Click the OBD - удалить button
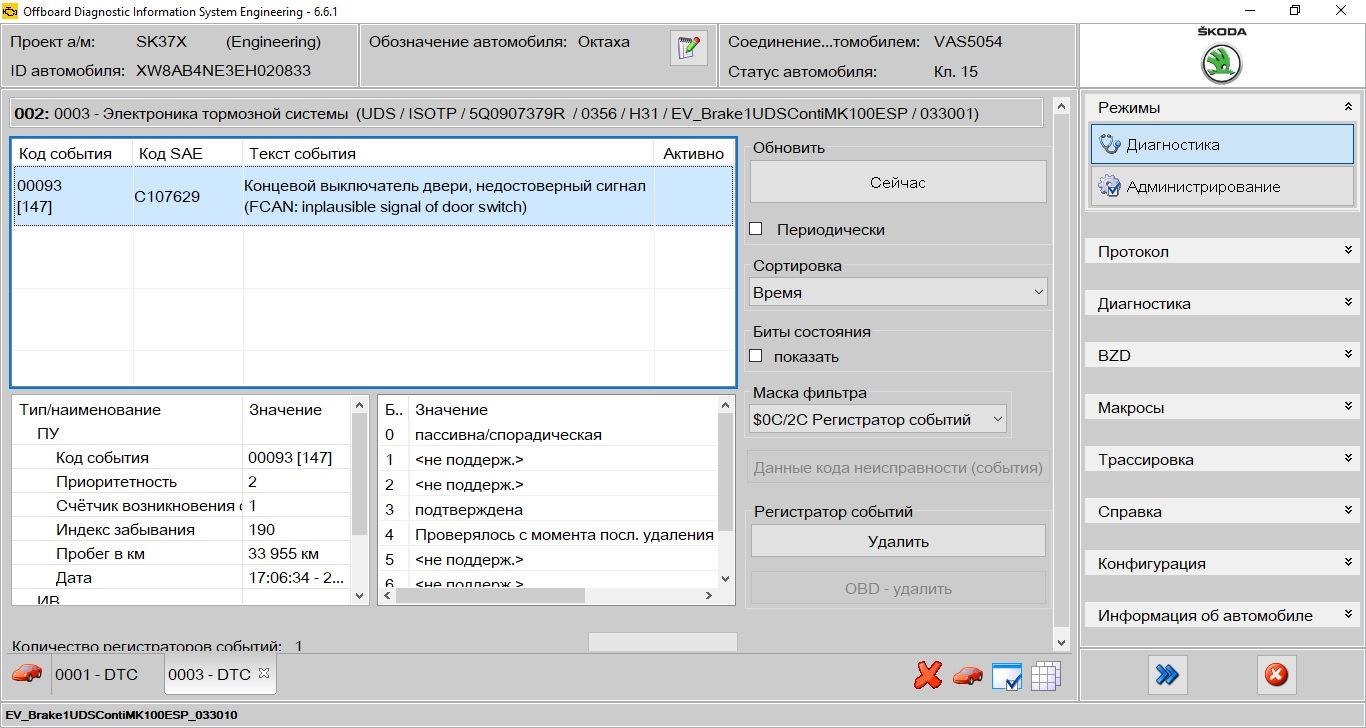Viewport: 1366px width, 728px height. coord(898,588)
